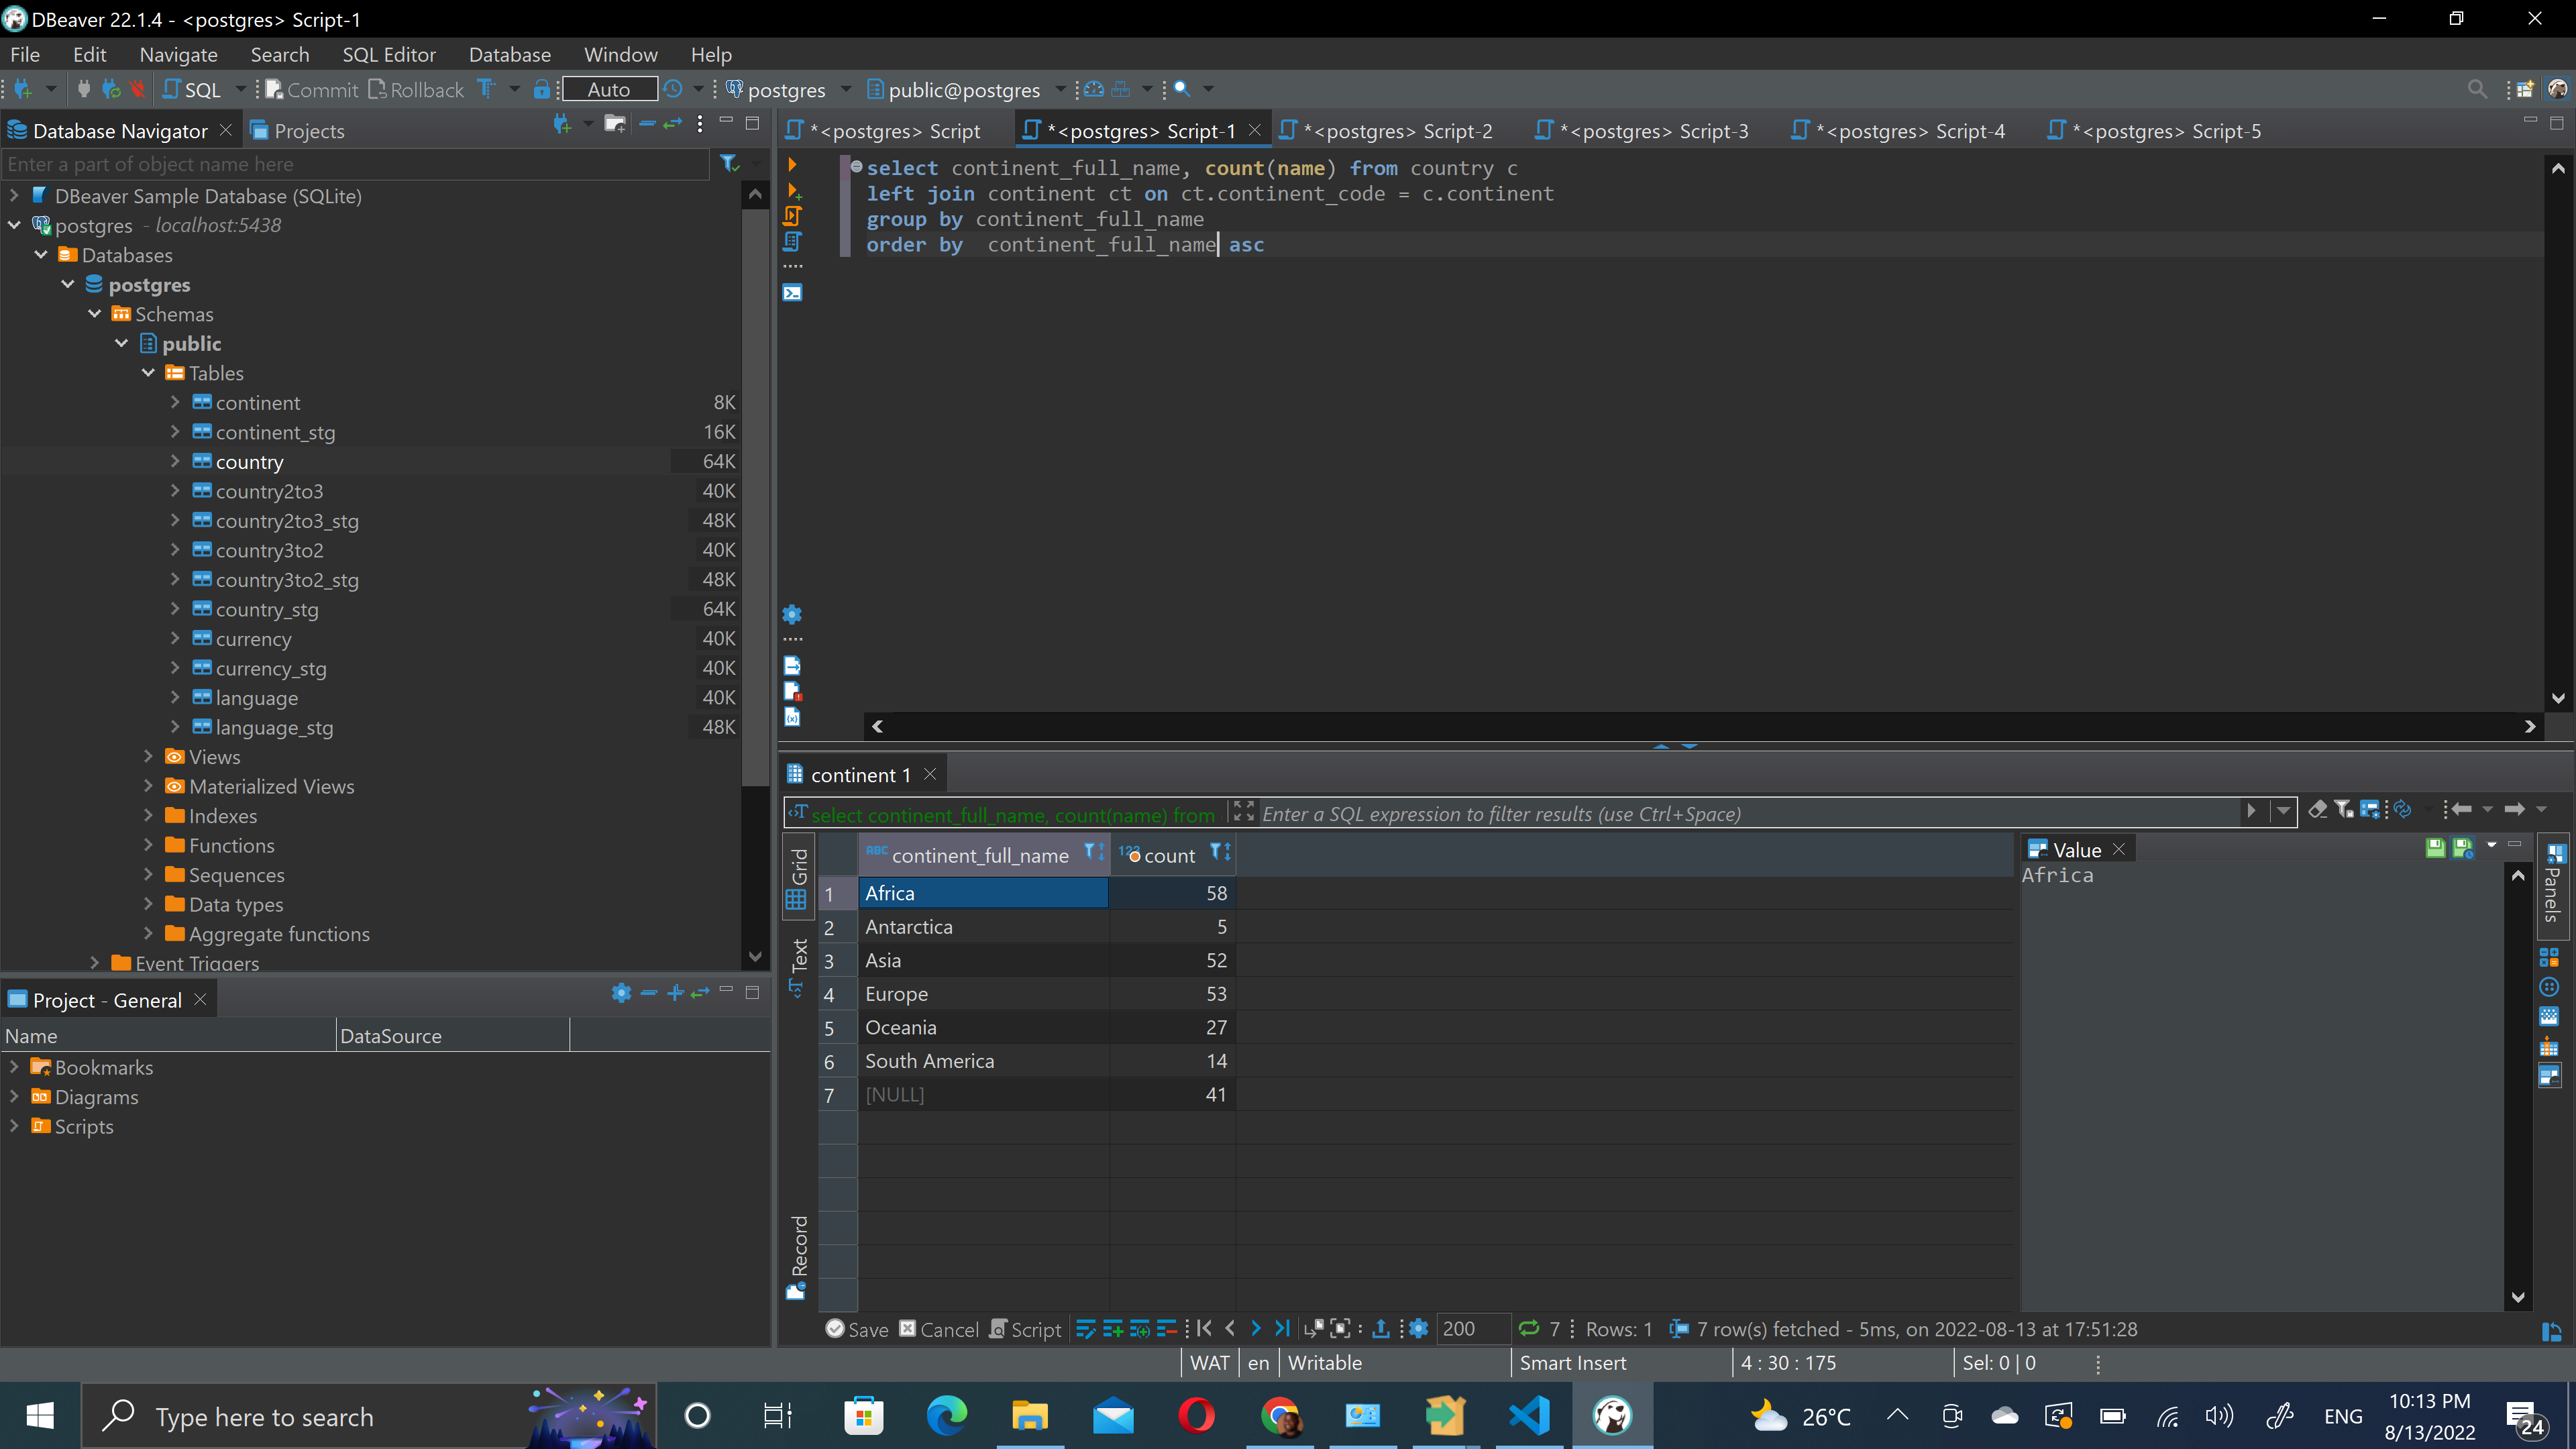2576x1449 pixels.
Task: Toggle the Record view mode
Action: point(798,1255)
